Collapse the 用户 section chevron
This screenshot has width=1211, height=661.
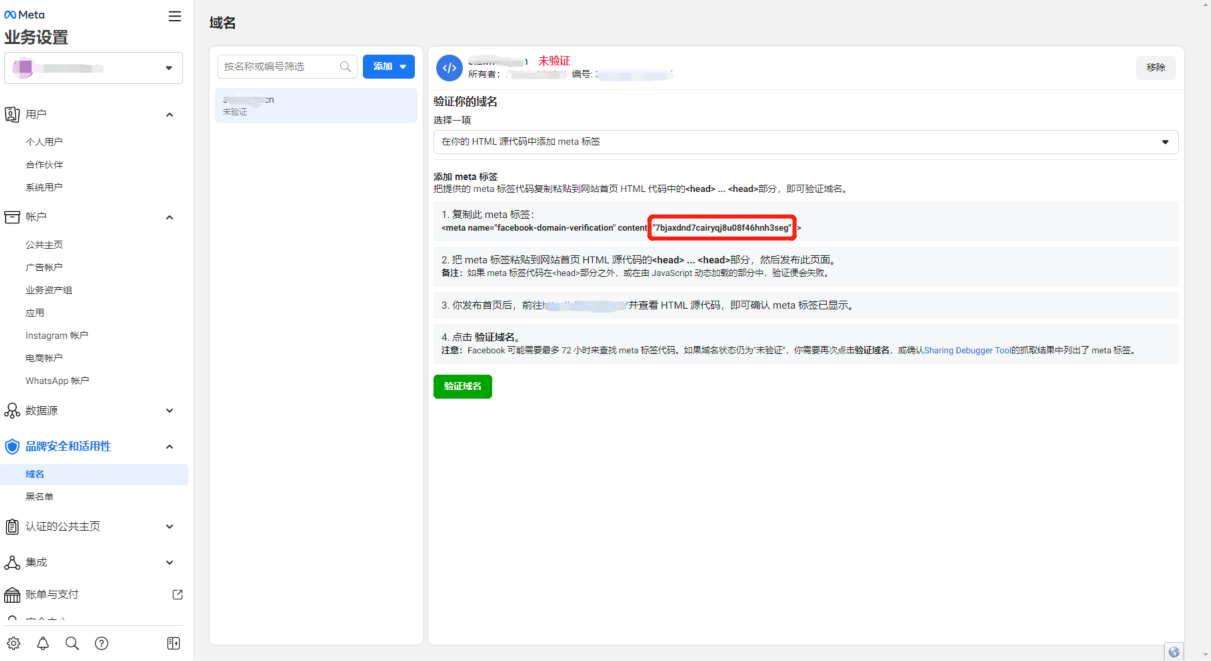point(169,115)
